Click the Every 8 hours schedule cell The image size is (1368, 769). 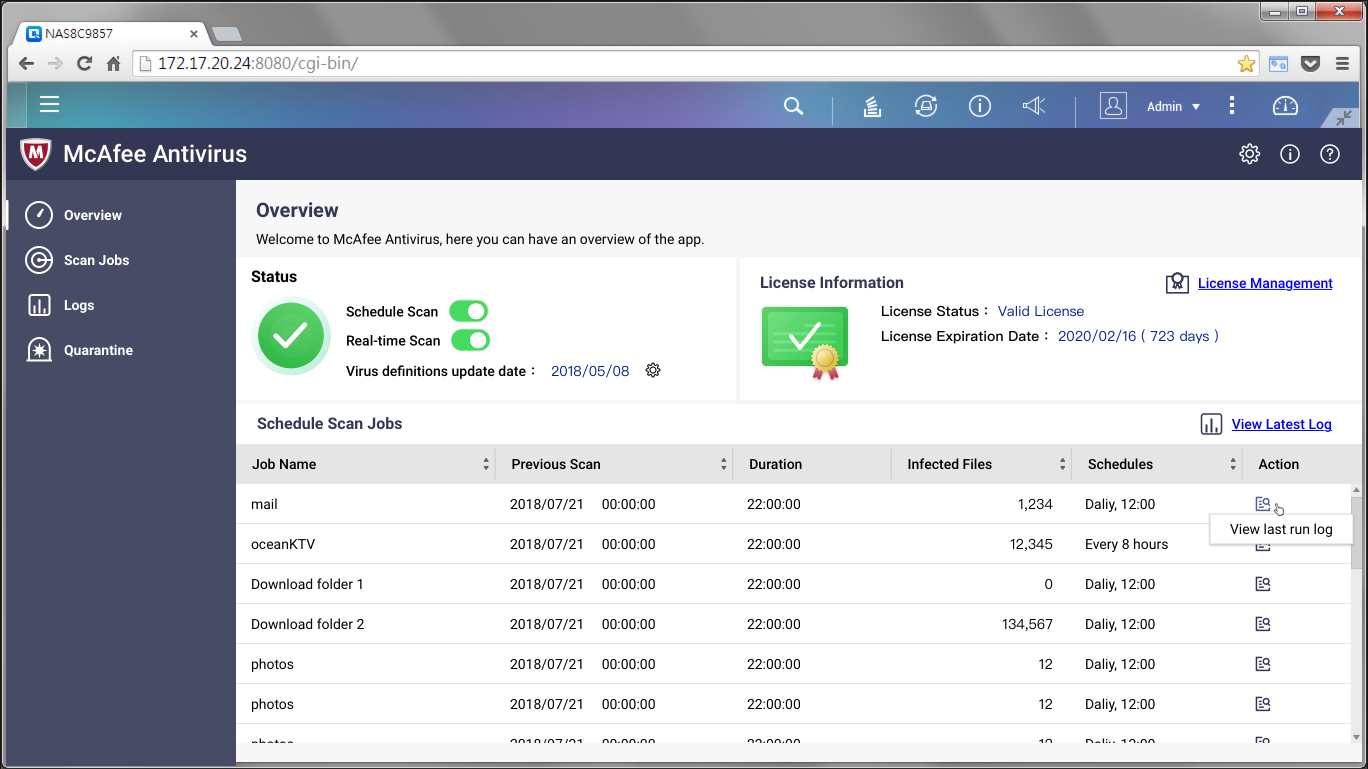(x=1126, y=544)
